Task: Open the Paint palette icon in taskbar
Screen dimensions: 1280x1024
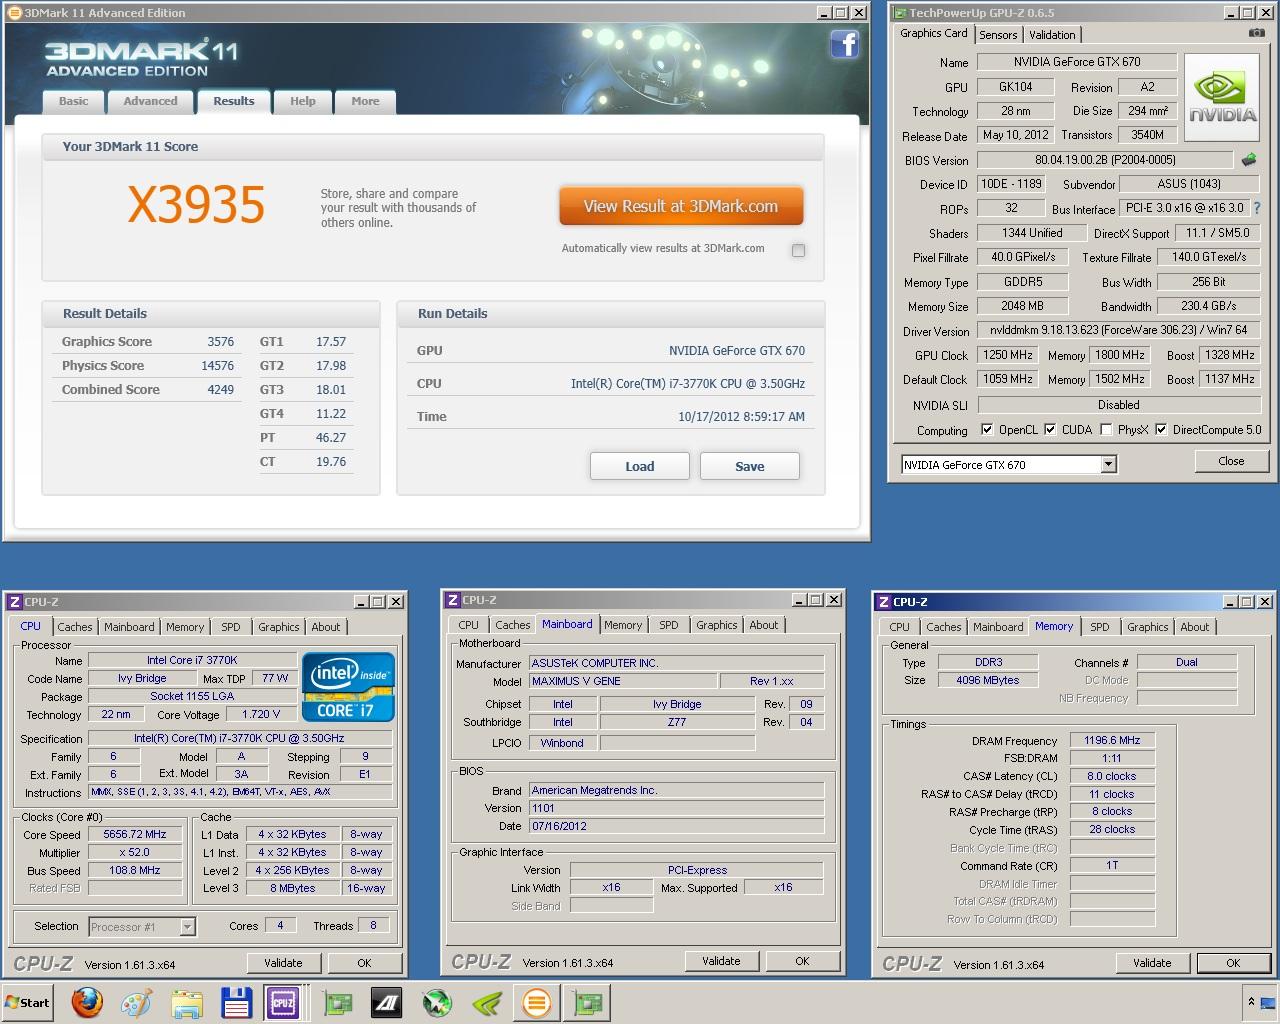Action: [137, 1002]
